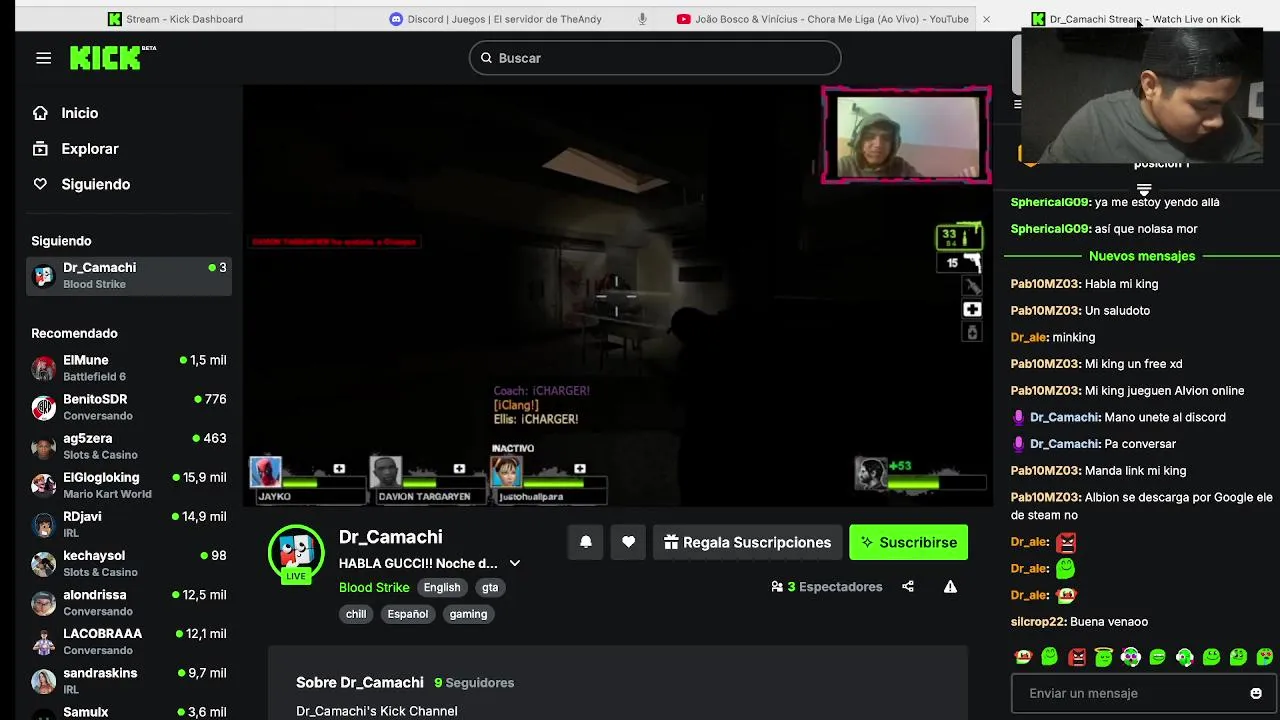The image size is (1280, 720).
Task: Open recommended channel sandraskins
Action: coord(130,681)
